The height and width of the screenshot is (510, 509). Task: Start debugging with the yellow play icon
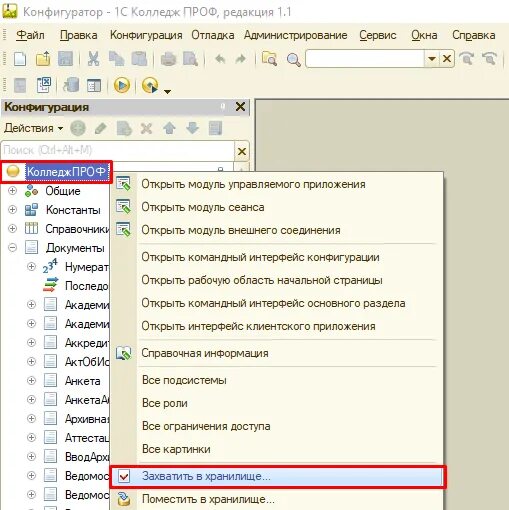point(122,85)
